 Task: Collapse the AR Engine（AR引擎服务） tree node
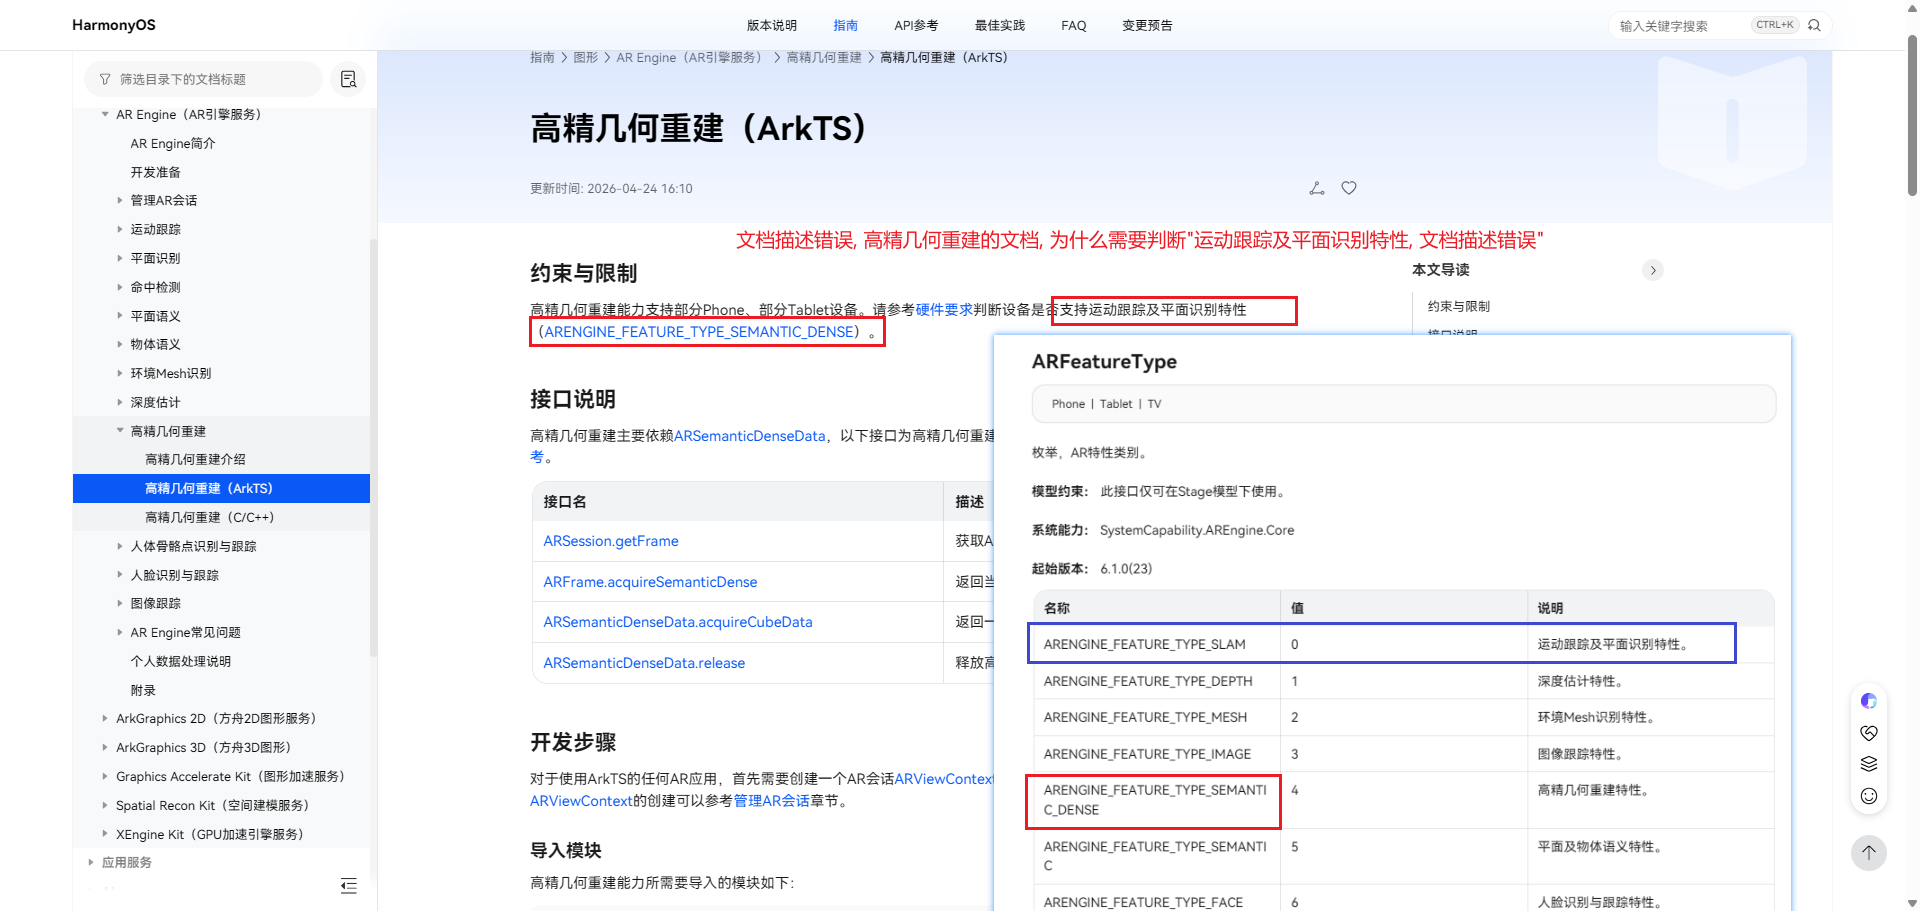(105, 115)
